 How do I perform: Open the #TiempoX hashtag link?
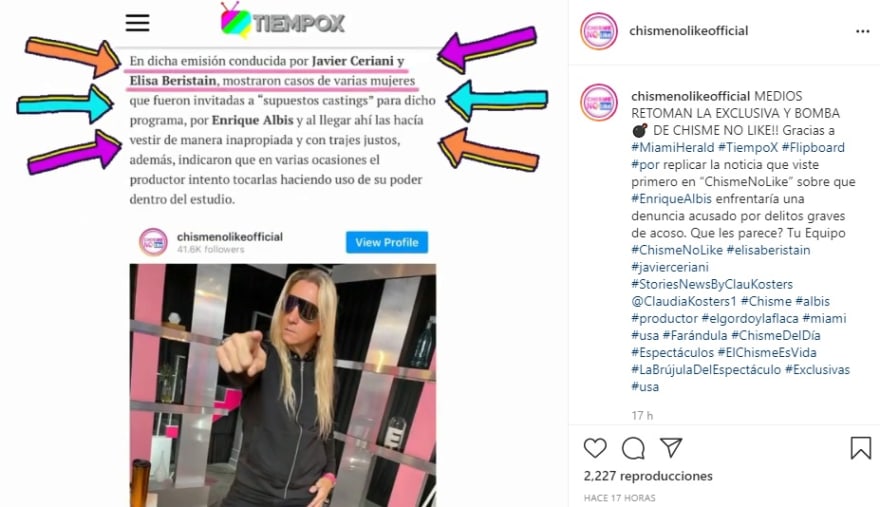tap(748, 148)
